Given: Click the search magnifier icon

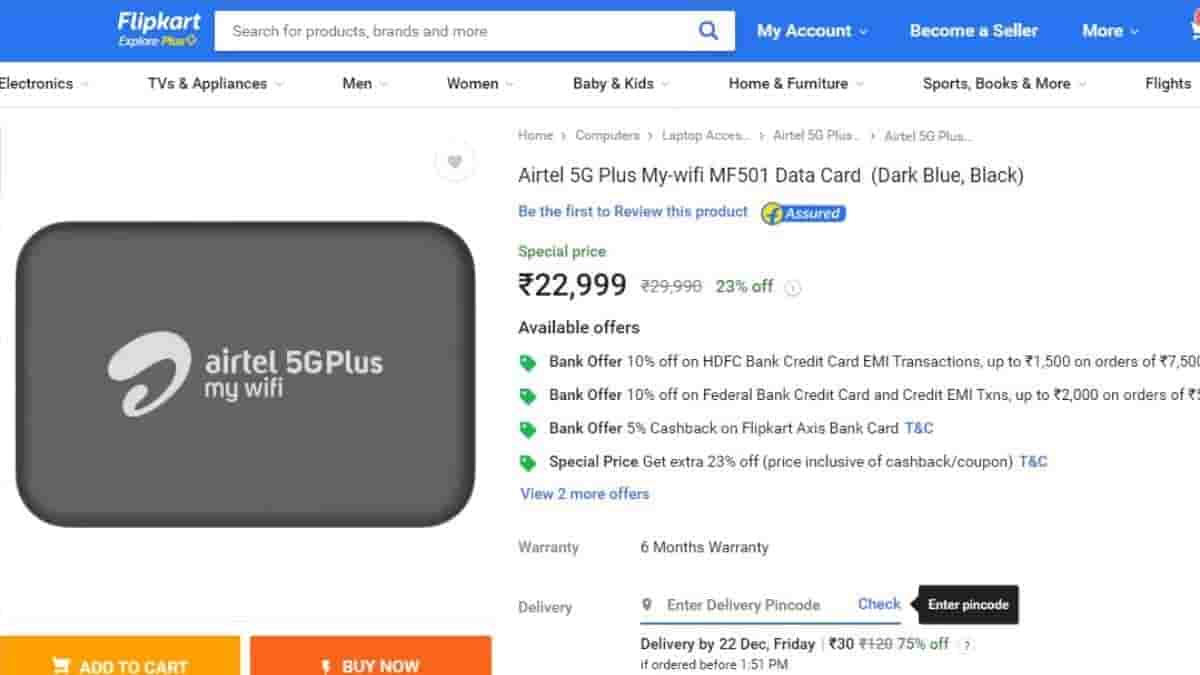Looking at the screenshot, I should (x=708, y=31).
